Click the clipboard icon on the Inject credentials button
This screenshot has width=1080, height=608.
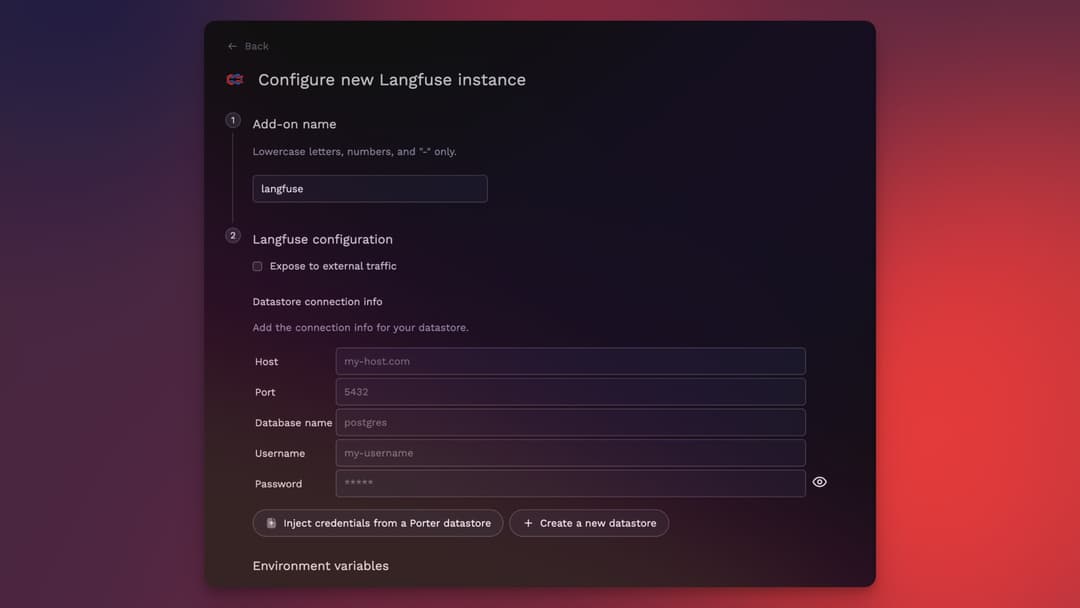[269, 522]
